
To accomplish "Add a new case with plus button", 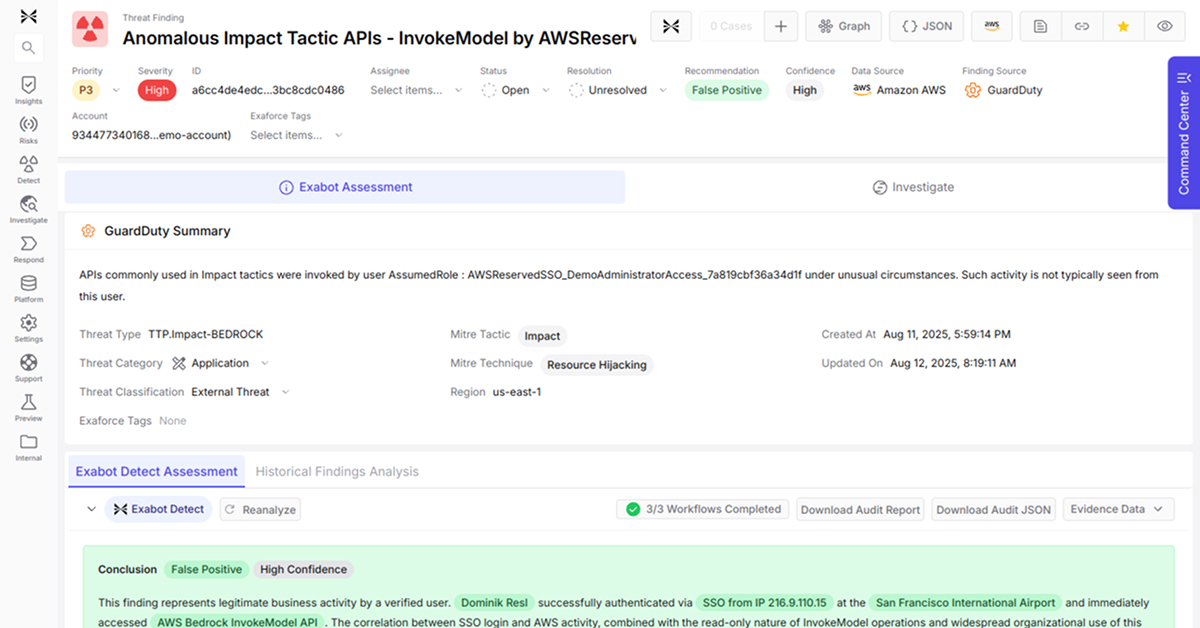I will tap(781, 26).
